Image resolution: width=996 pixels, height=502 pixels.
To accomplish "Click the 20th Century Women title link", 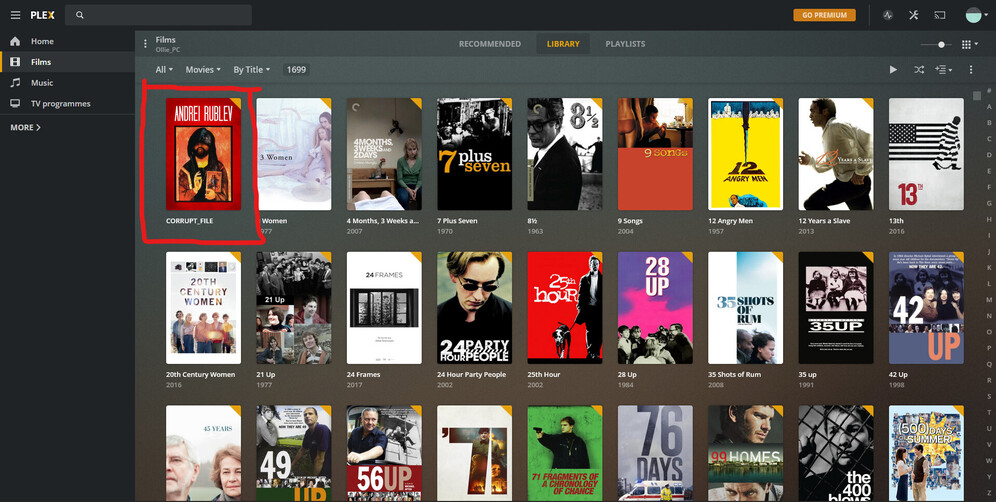I will 201,375.
